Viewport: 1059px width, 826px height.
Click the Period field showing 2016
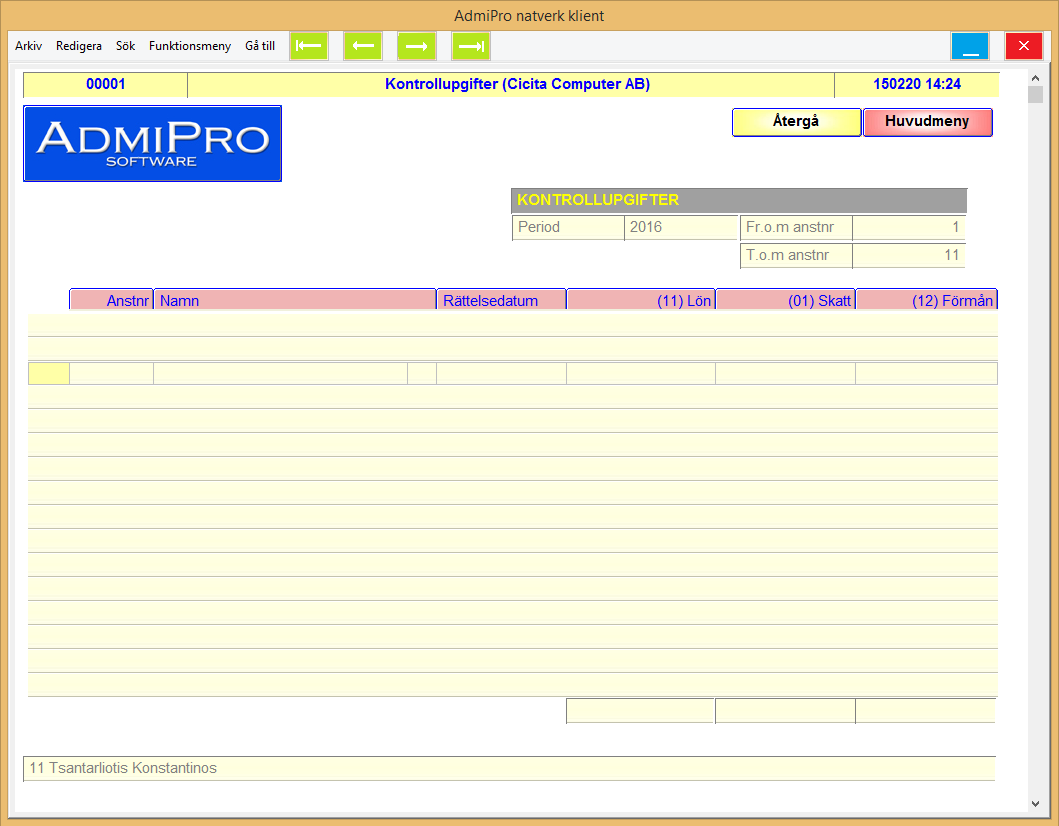681,227
